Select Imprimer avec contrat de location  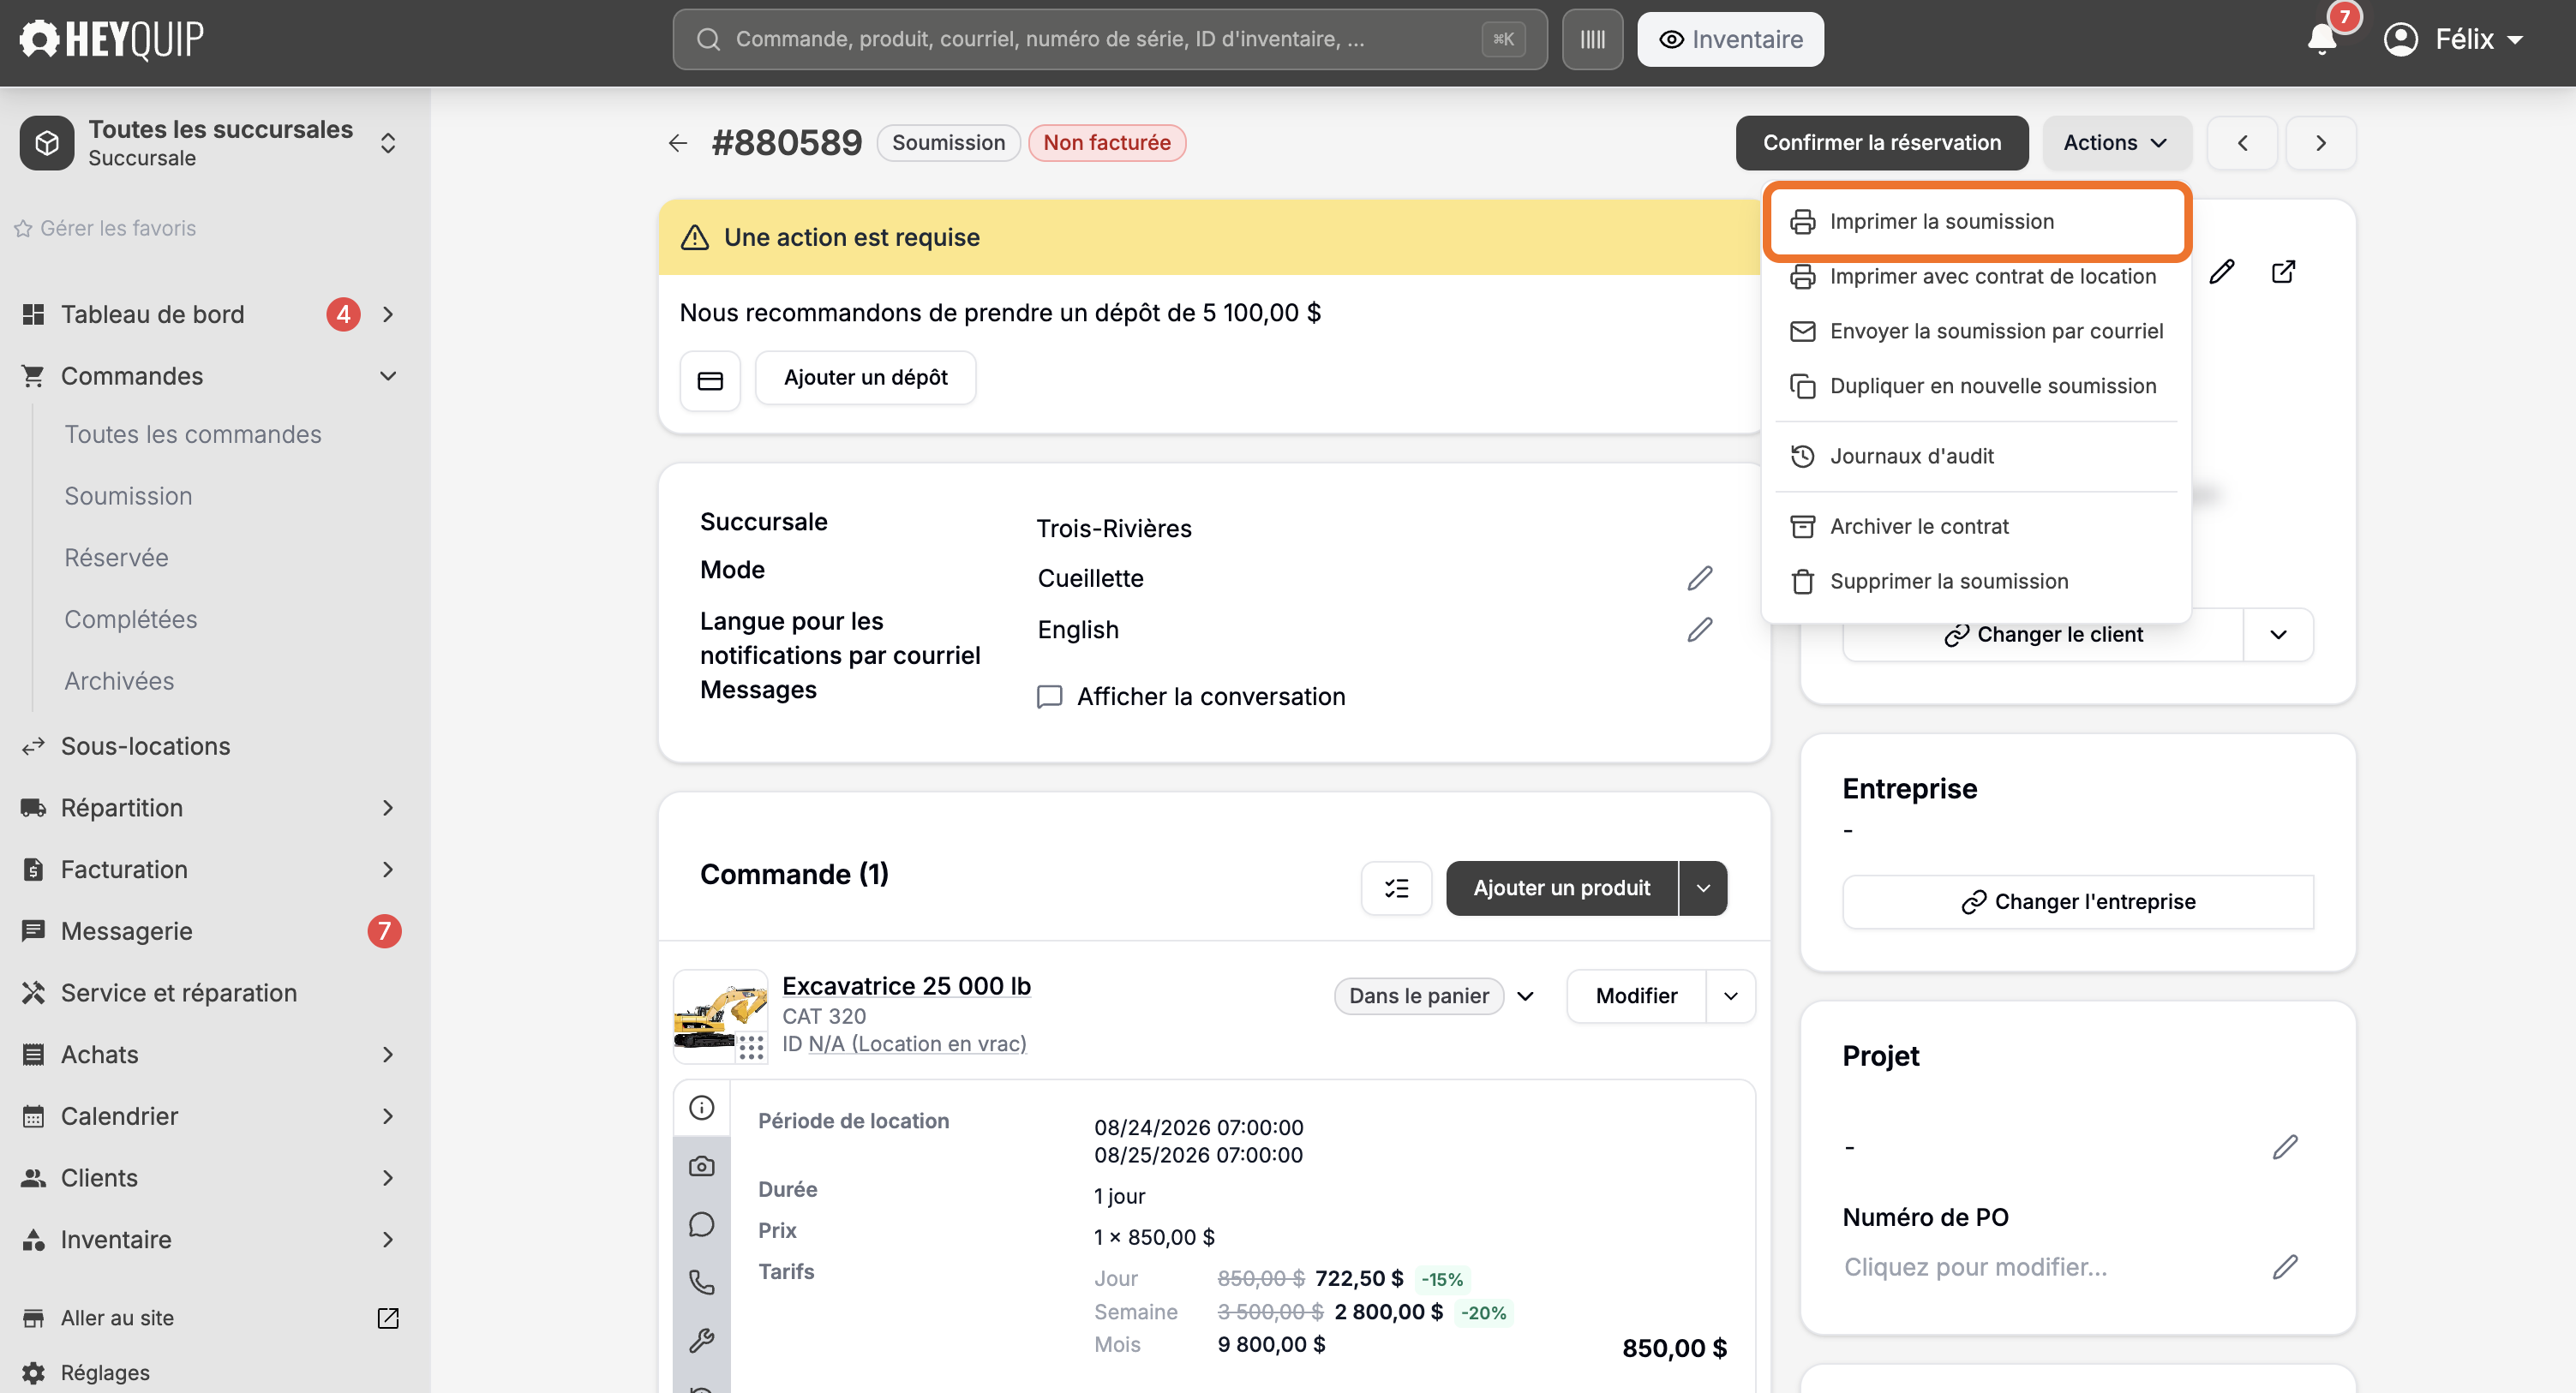[x=1977, y=276]
